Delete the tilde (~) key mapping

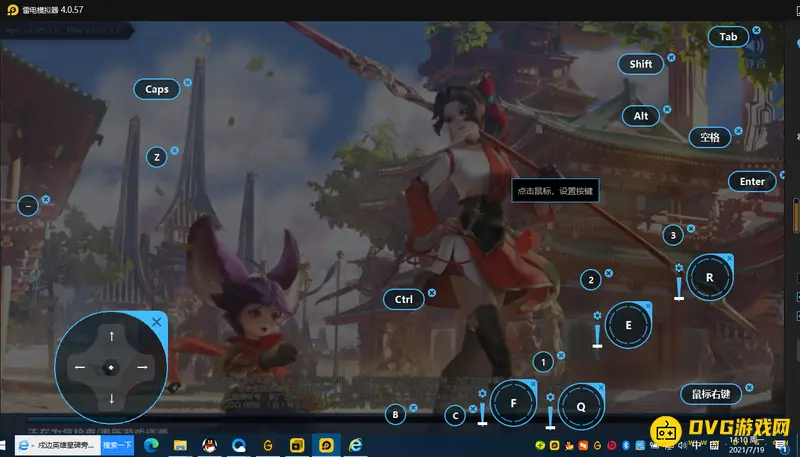(46, 199)
